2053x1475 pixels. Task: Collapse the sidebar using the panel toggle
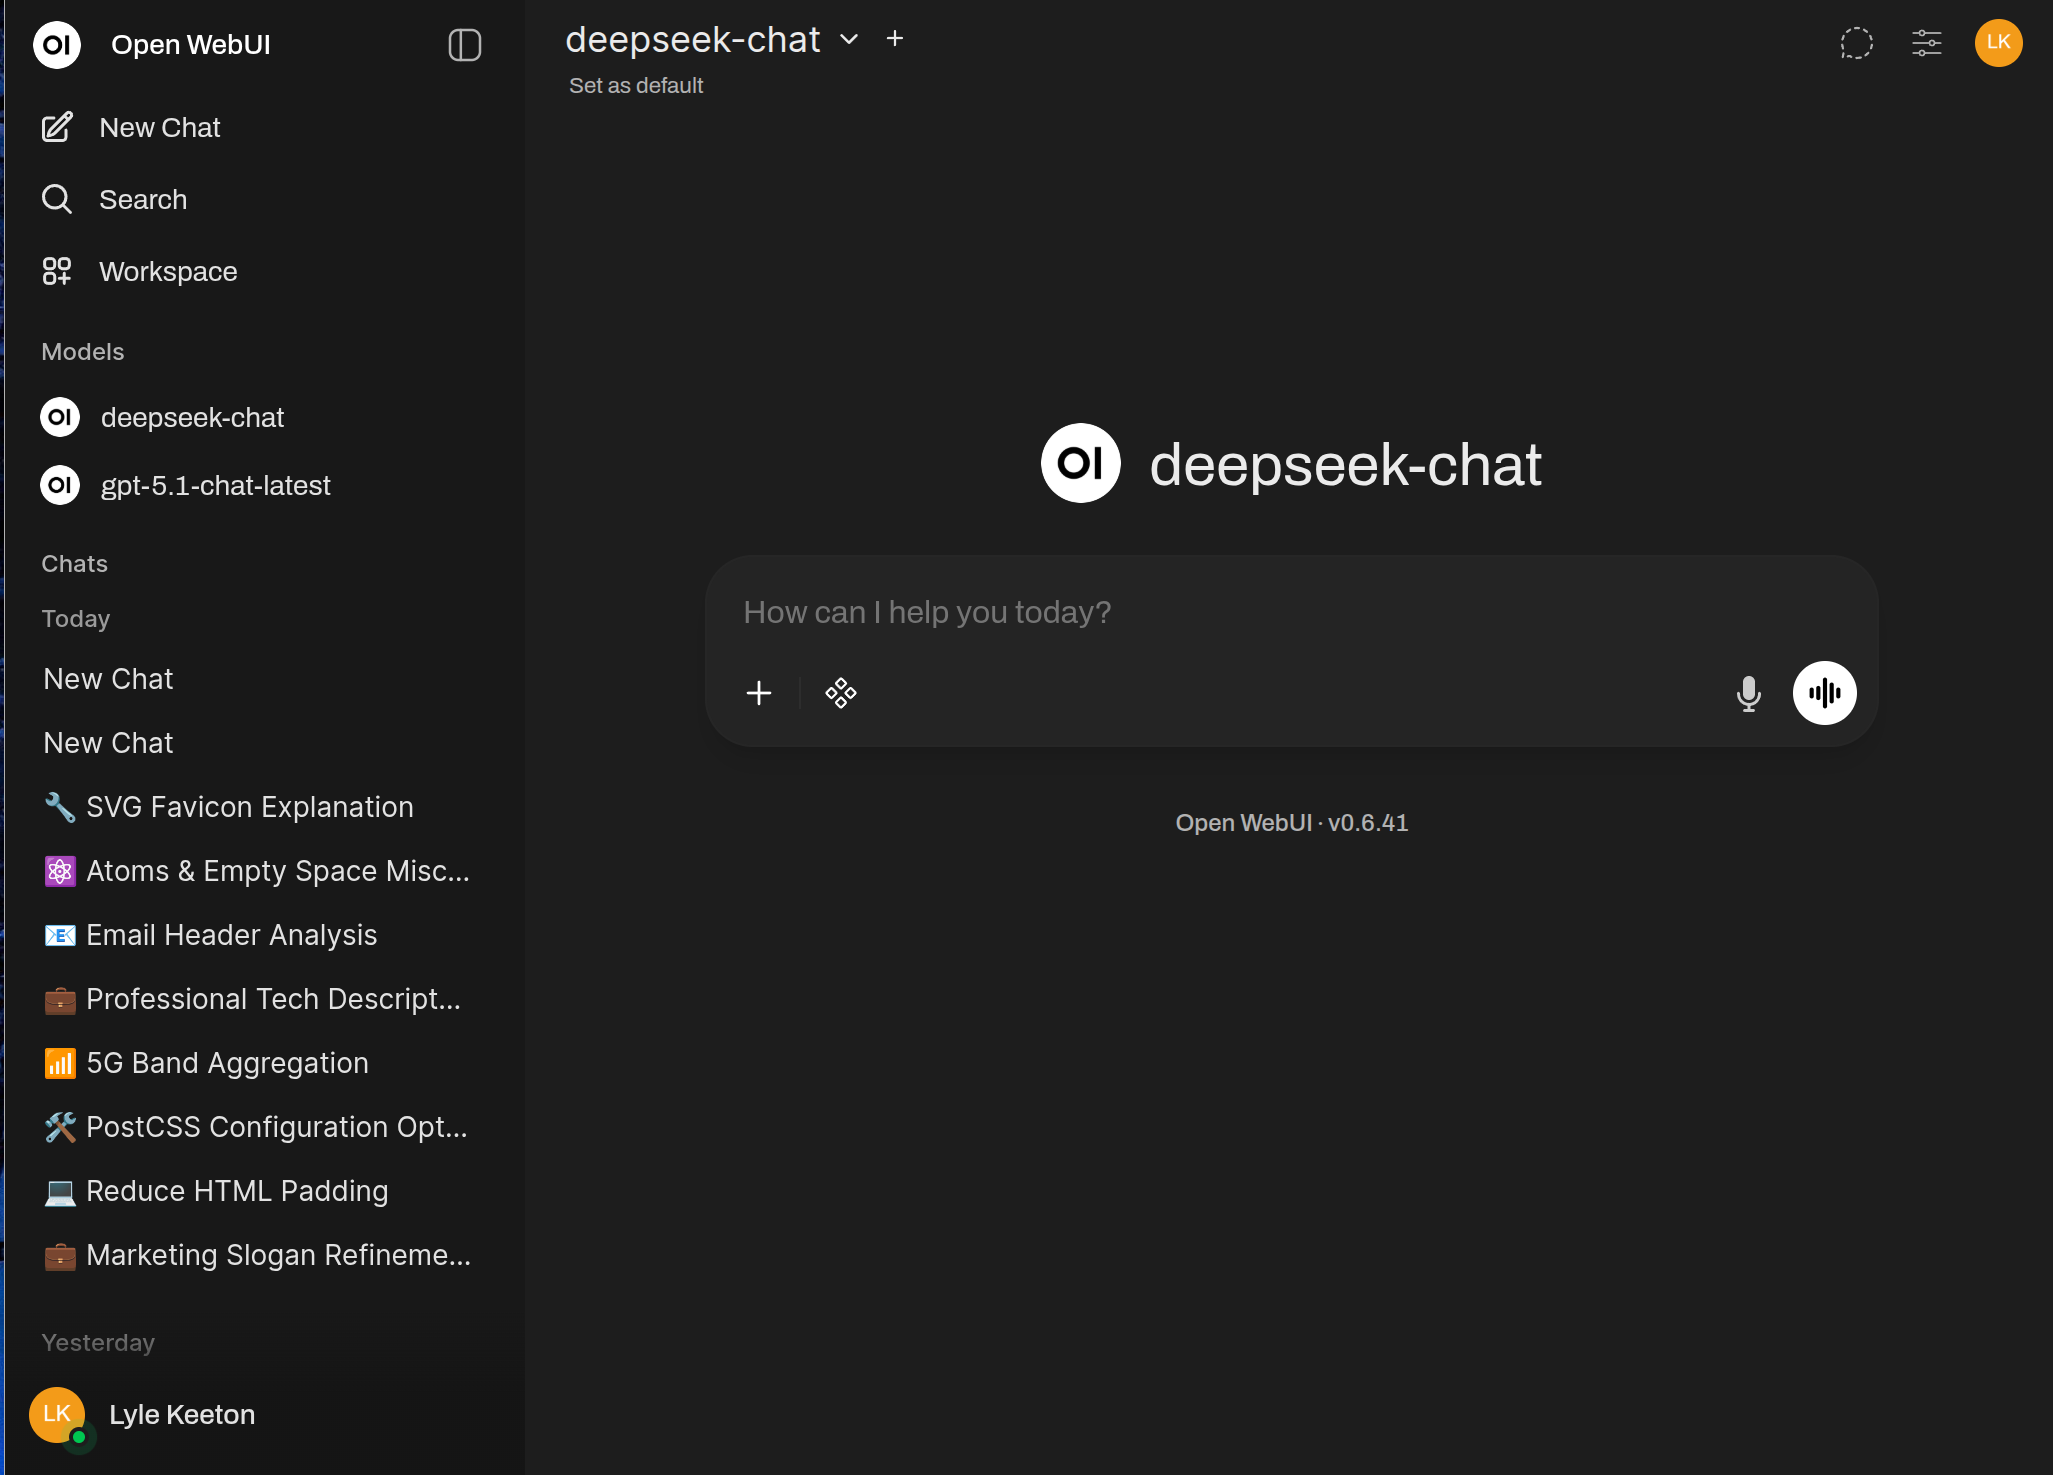point(465,45)
